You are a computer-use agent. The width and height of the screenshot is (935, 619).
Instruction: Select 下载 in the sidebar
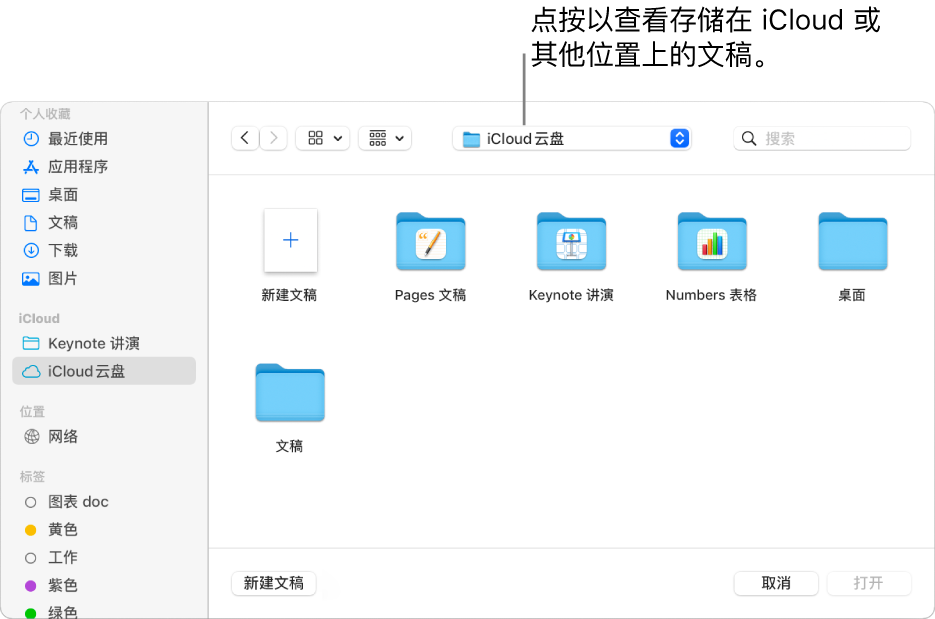pyautogui.click(x=104, y=250)
